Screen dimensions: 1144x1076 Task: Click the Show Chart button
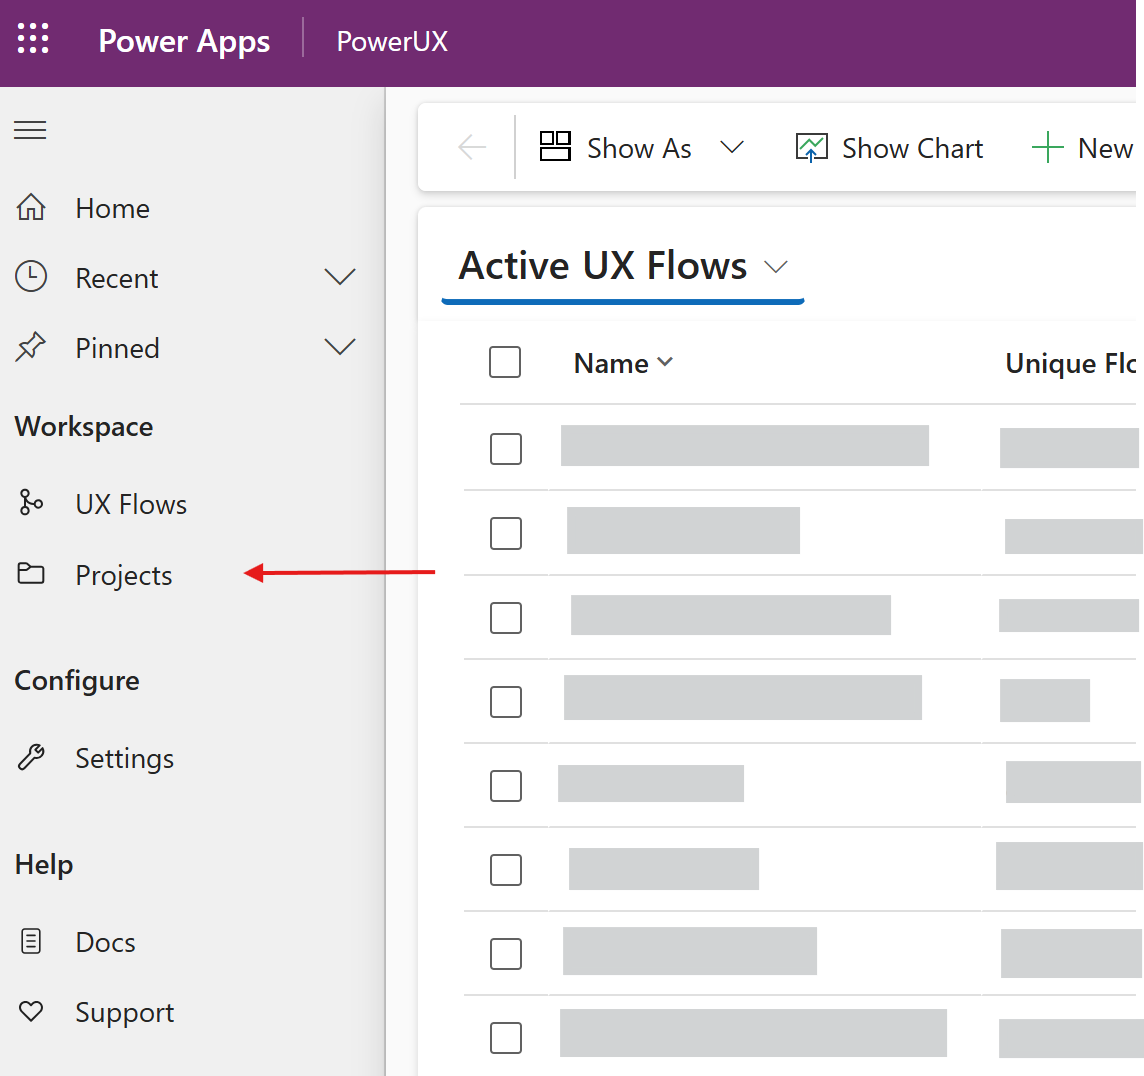tap(889, 148)
